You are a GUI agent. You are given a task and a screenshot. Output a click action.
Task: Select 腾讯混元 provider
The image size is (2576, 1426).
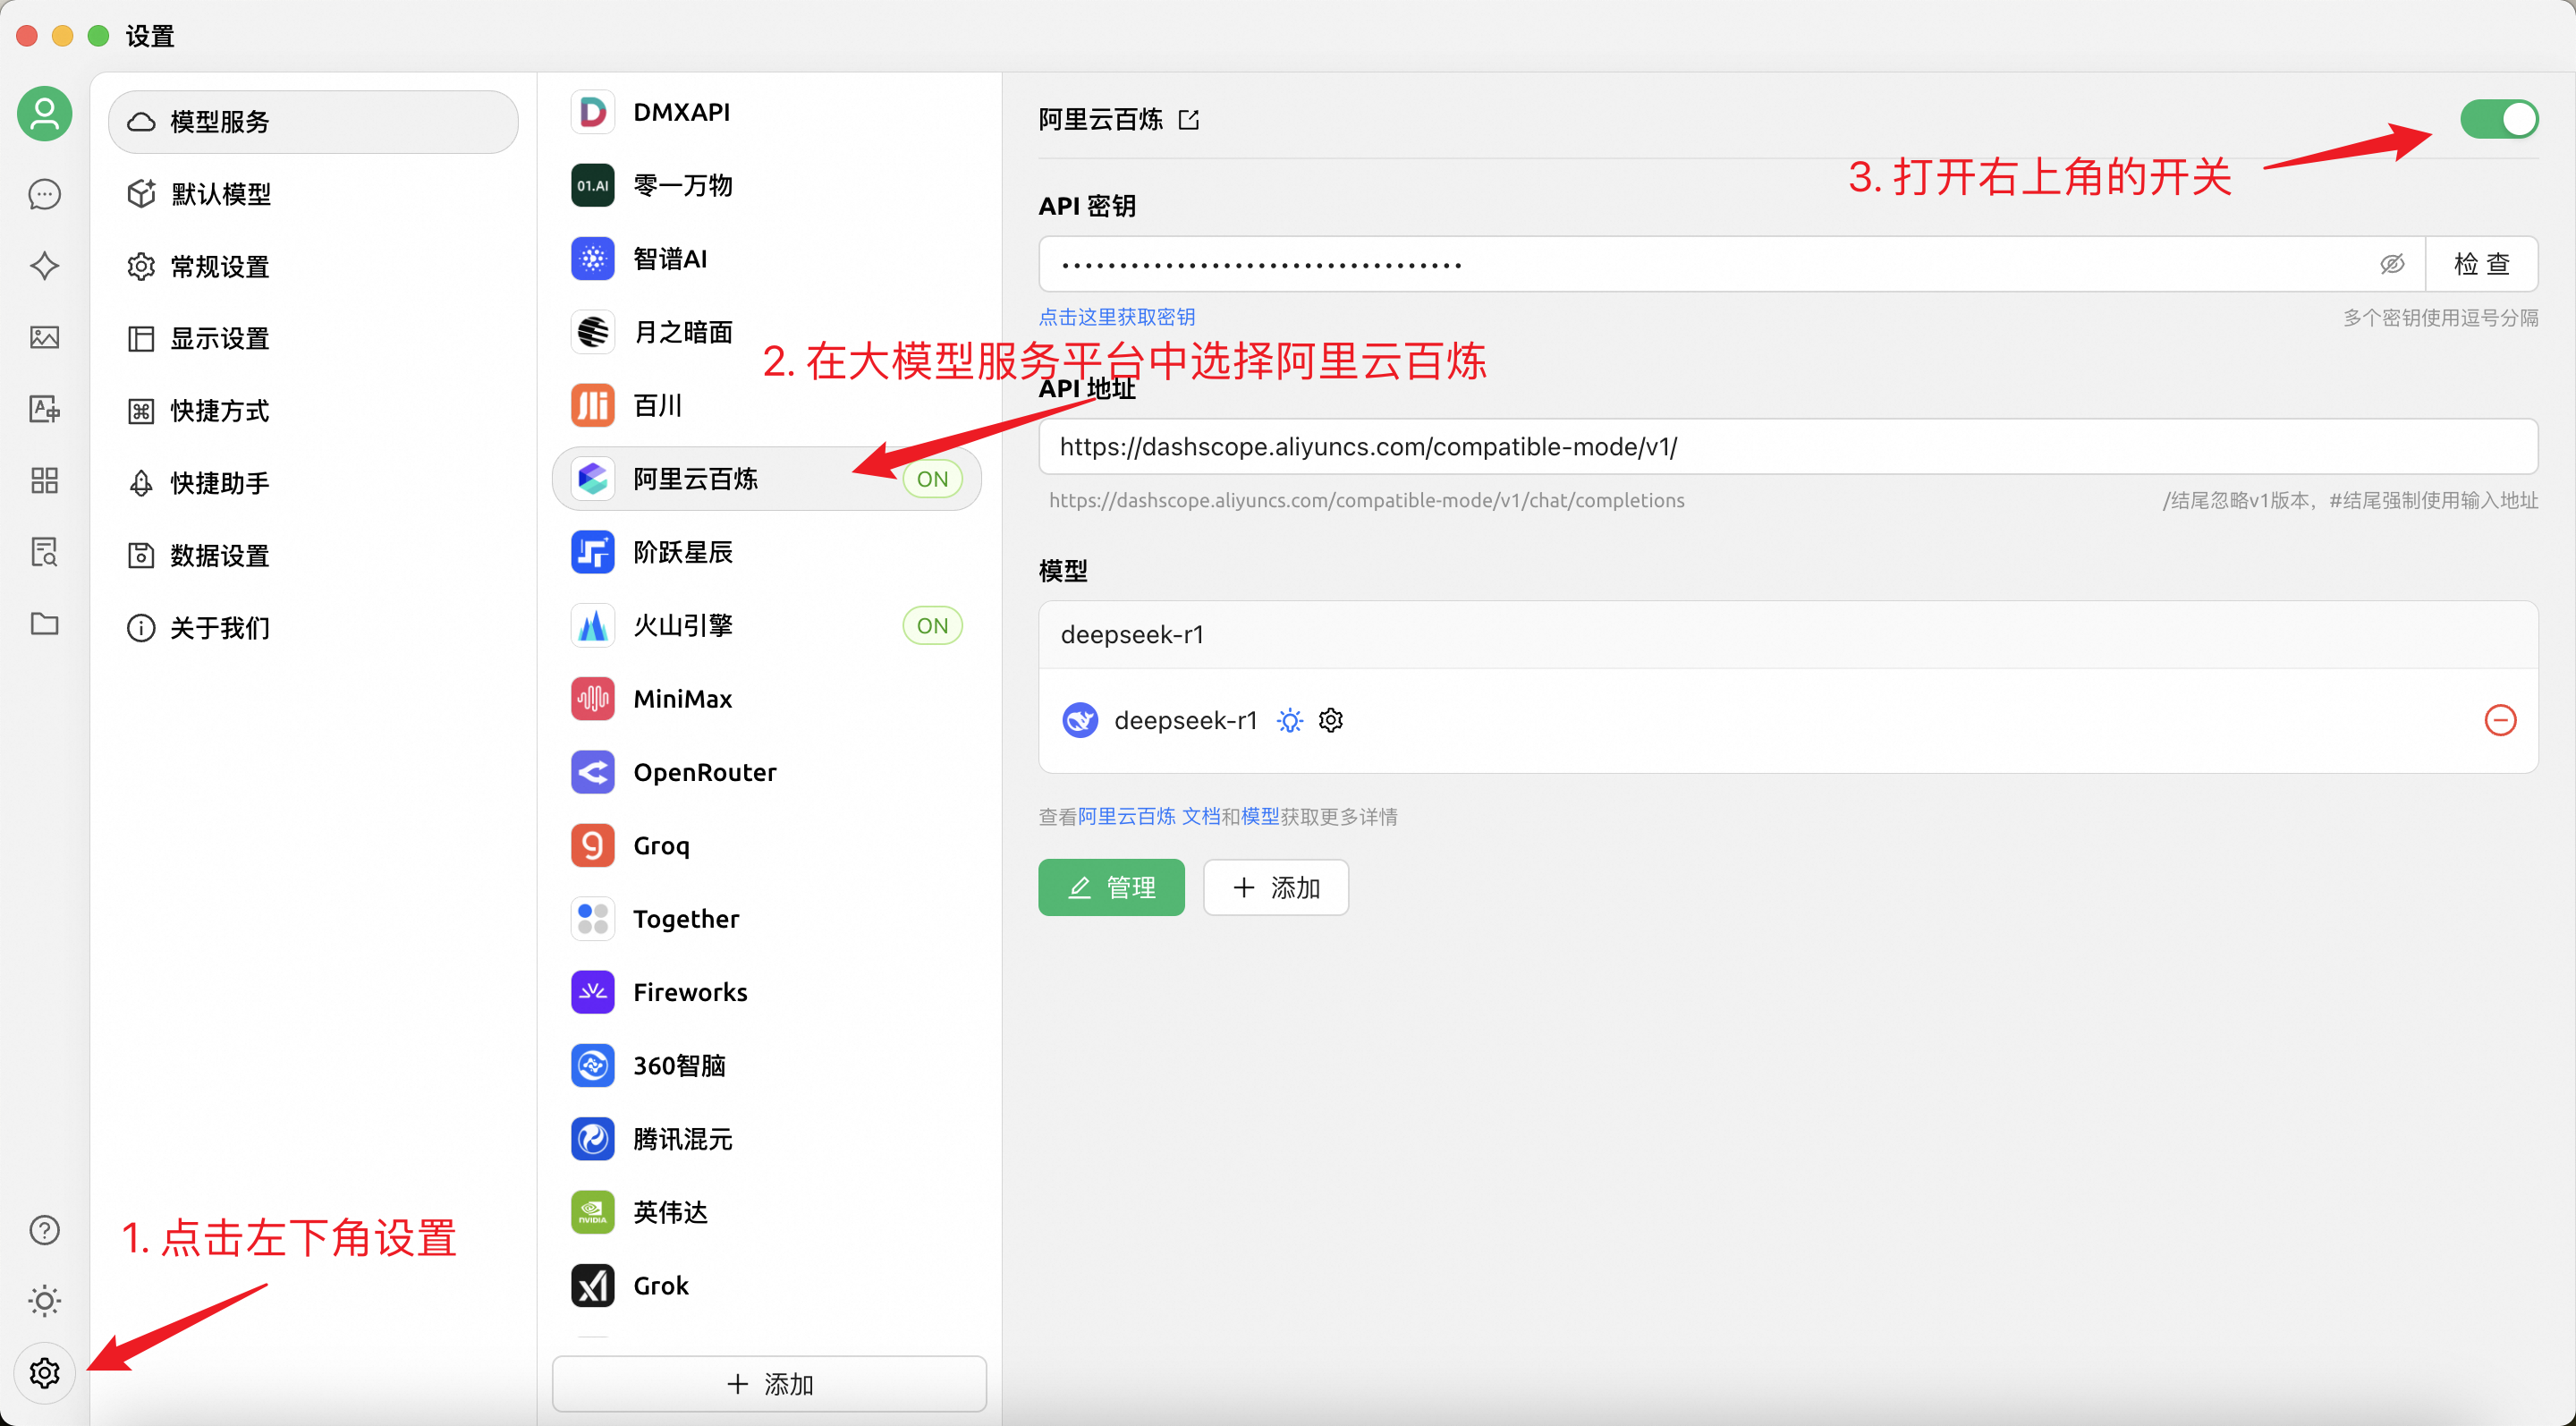[x=767, y=1139]
